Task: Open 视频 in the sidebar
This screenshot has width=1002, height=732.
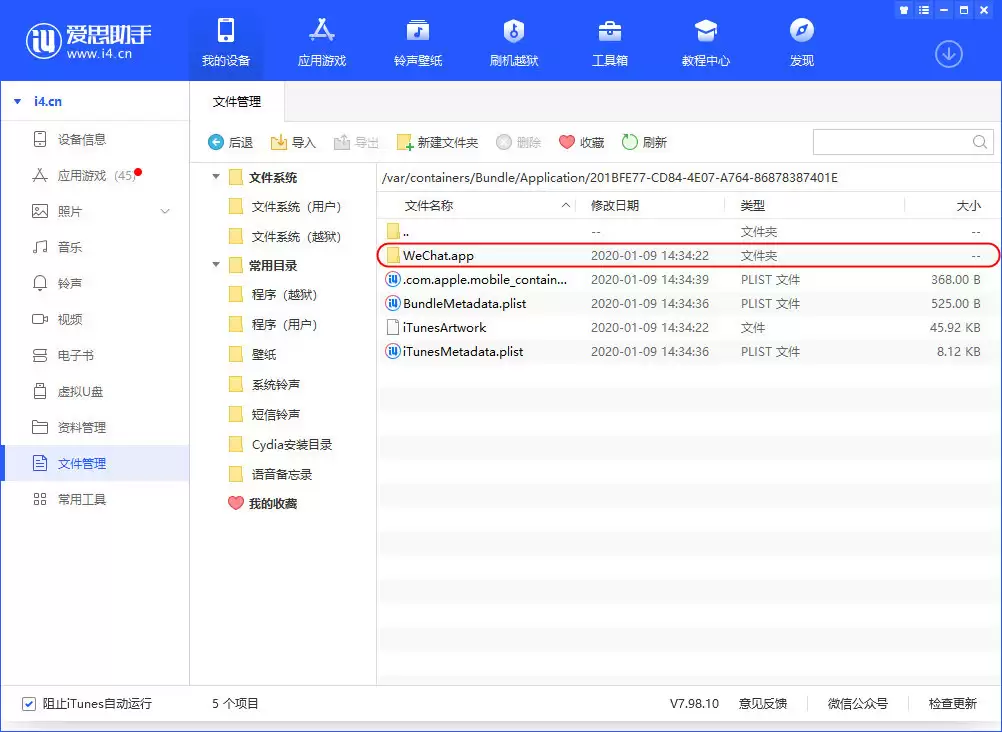Action: [x=96, y=319]
